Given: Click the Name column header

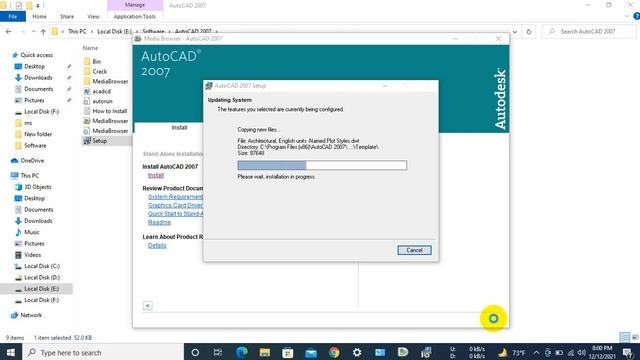Looking at the screenshot, I should (90, 48).
